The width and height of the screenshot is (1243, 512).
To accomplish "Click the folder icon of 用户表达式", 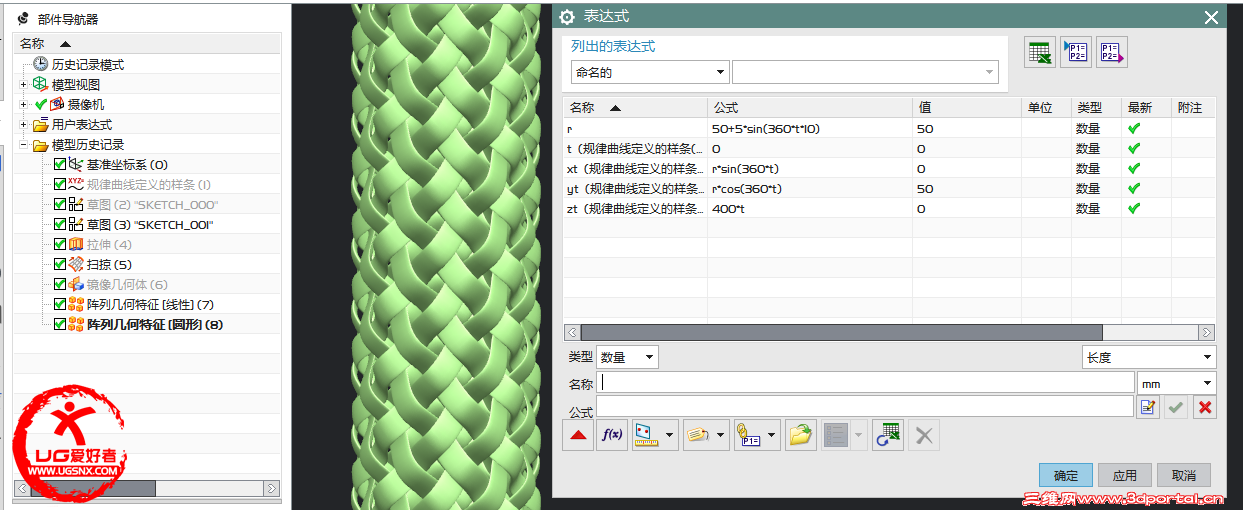I will click(40, 124).
